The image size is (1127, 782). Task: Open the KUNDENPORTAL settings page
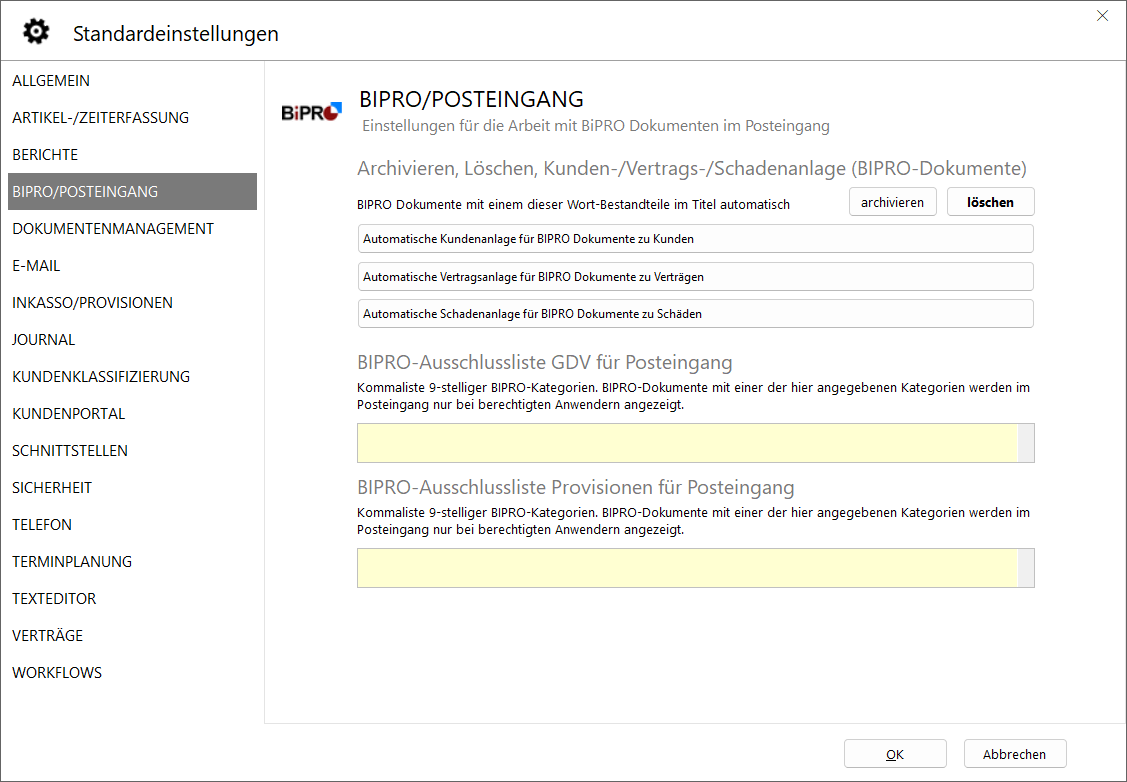pyautogui.click(x=68, y=414)
